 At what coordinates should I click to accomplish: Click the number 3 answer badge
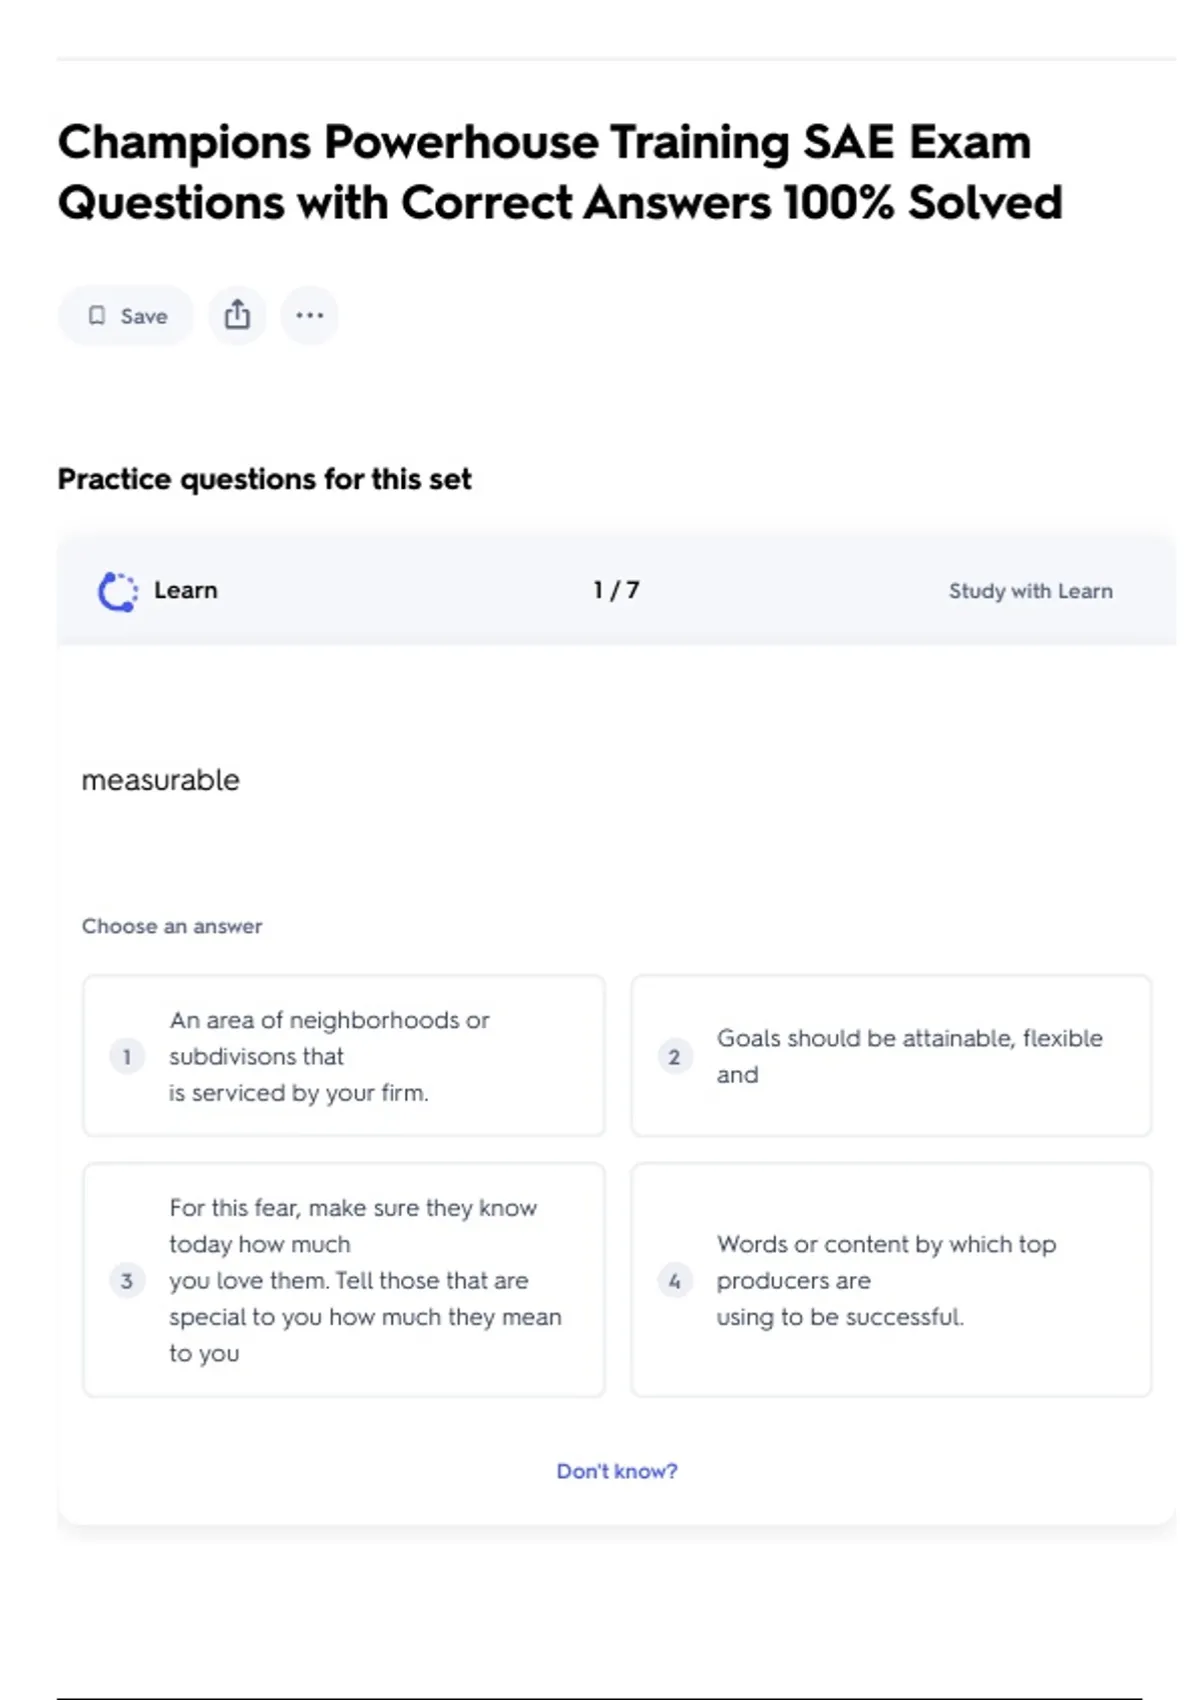coord(127,1280)
